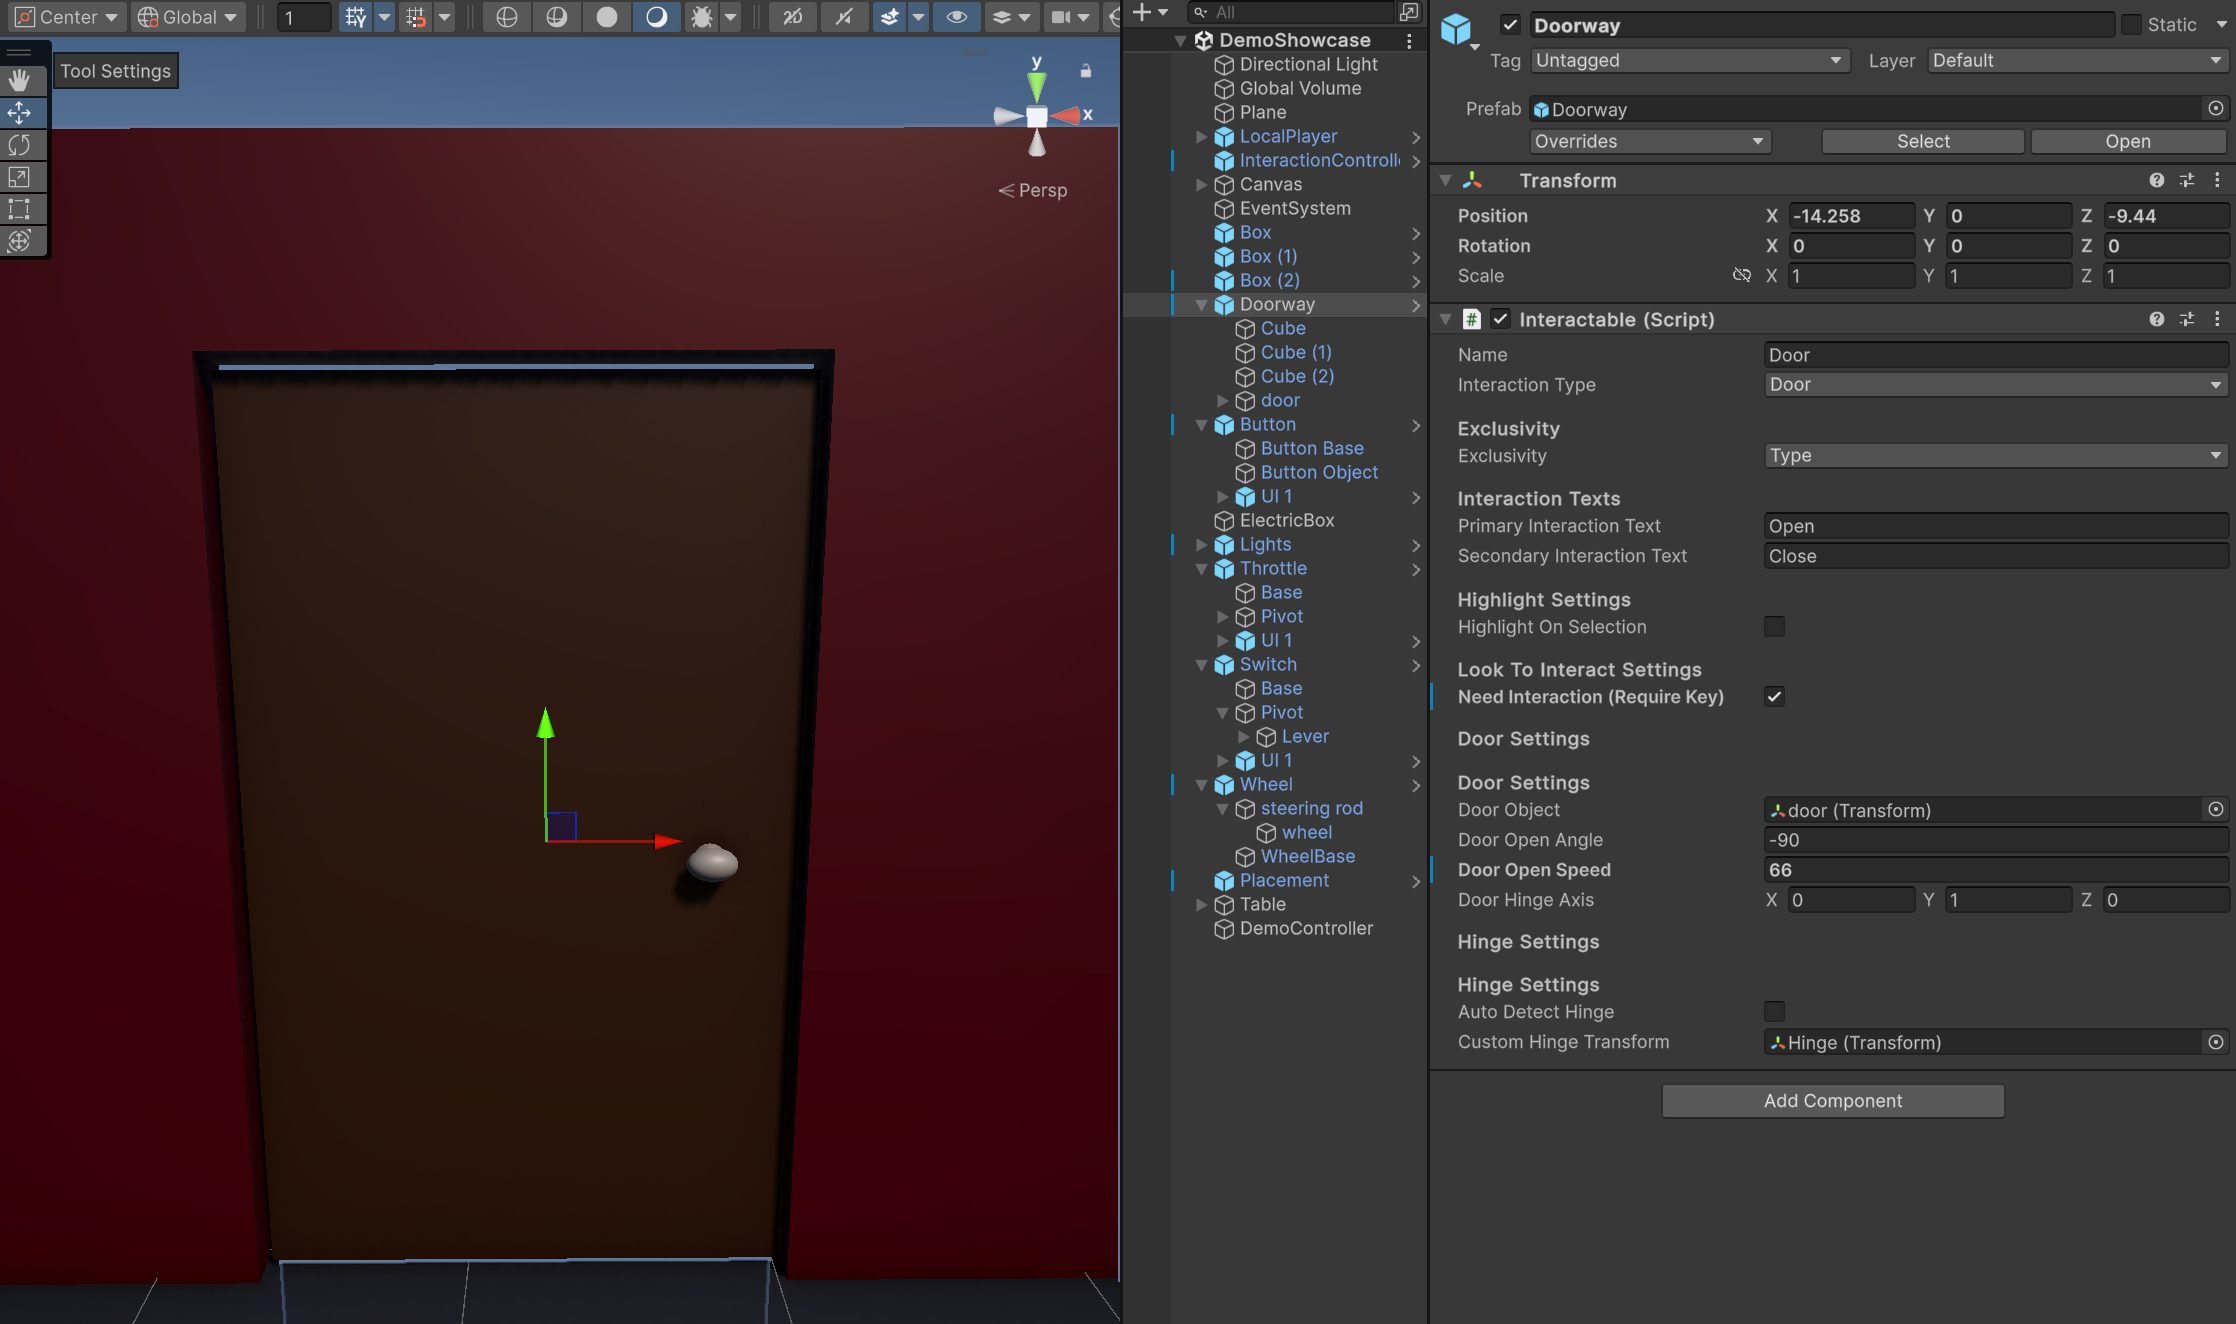Viewport: 2236px width, 1324px height.
Task: Open the Layer Default dropdown
Action: point(2077,61)
